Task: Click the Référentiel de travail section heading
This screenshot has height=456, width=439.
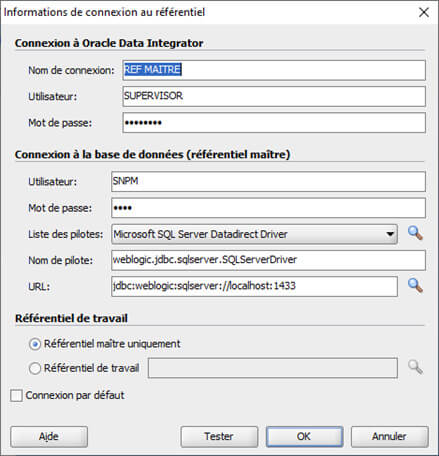Action: (x=71, y=318)
